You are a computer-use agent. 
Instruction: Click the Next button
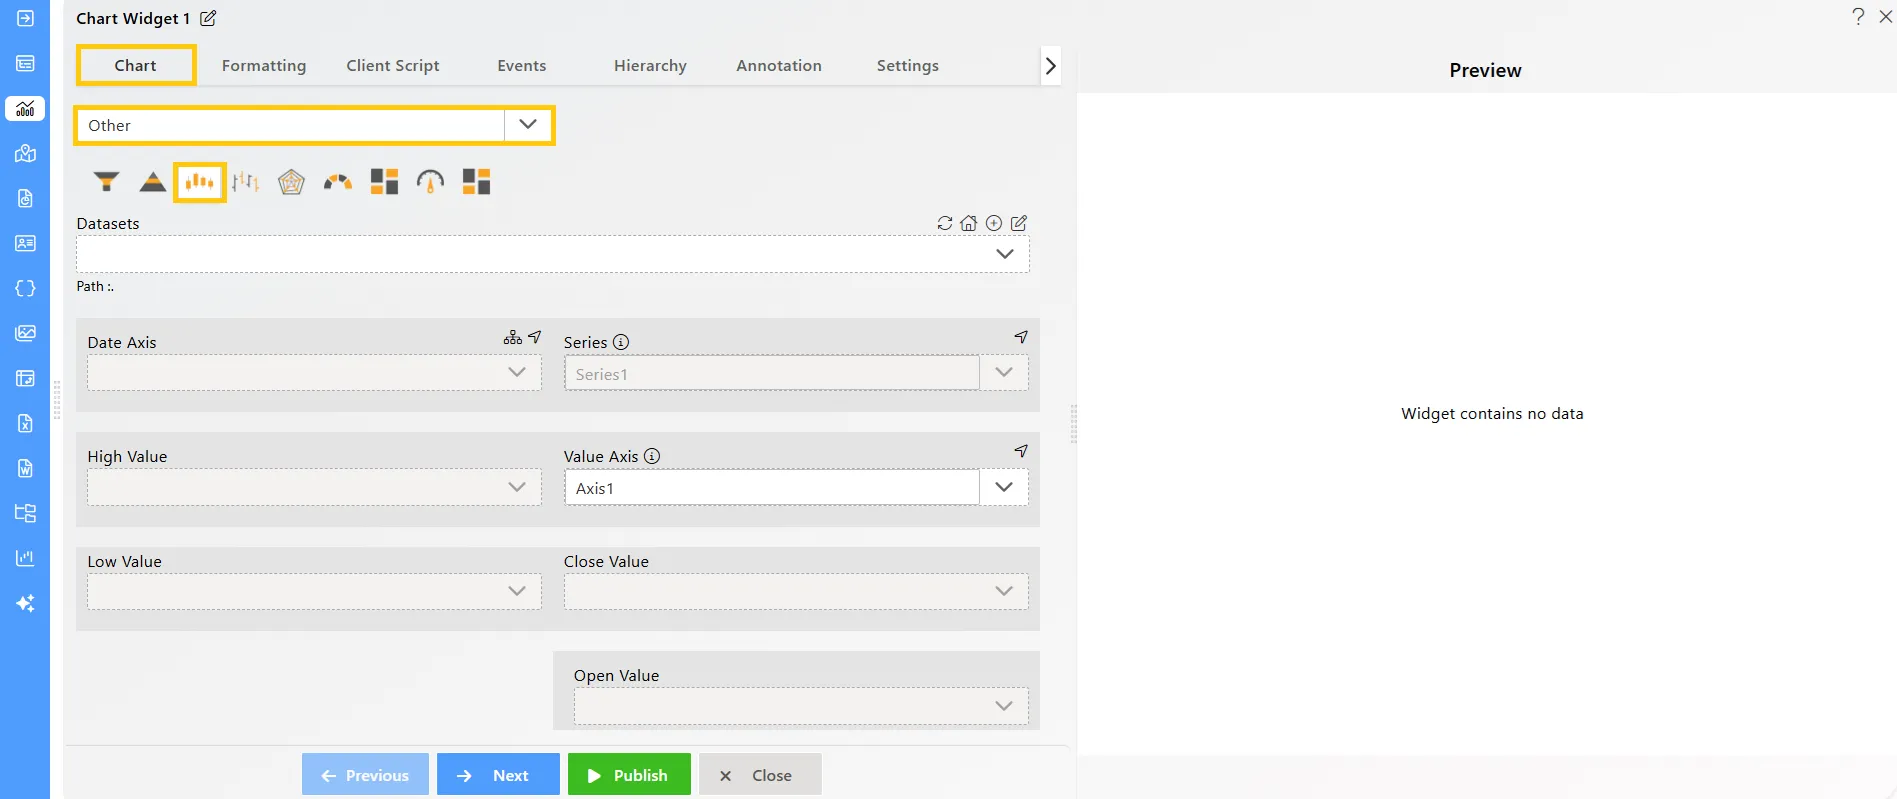498,775
